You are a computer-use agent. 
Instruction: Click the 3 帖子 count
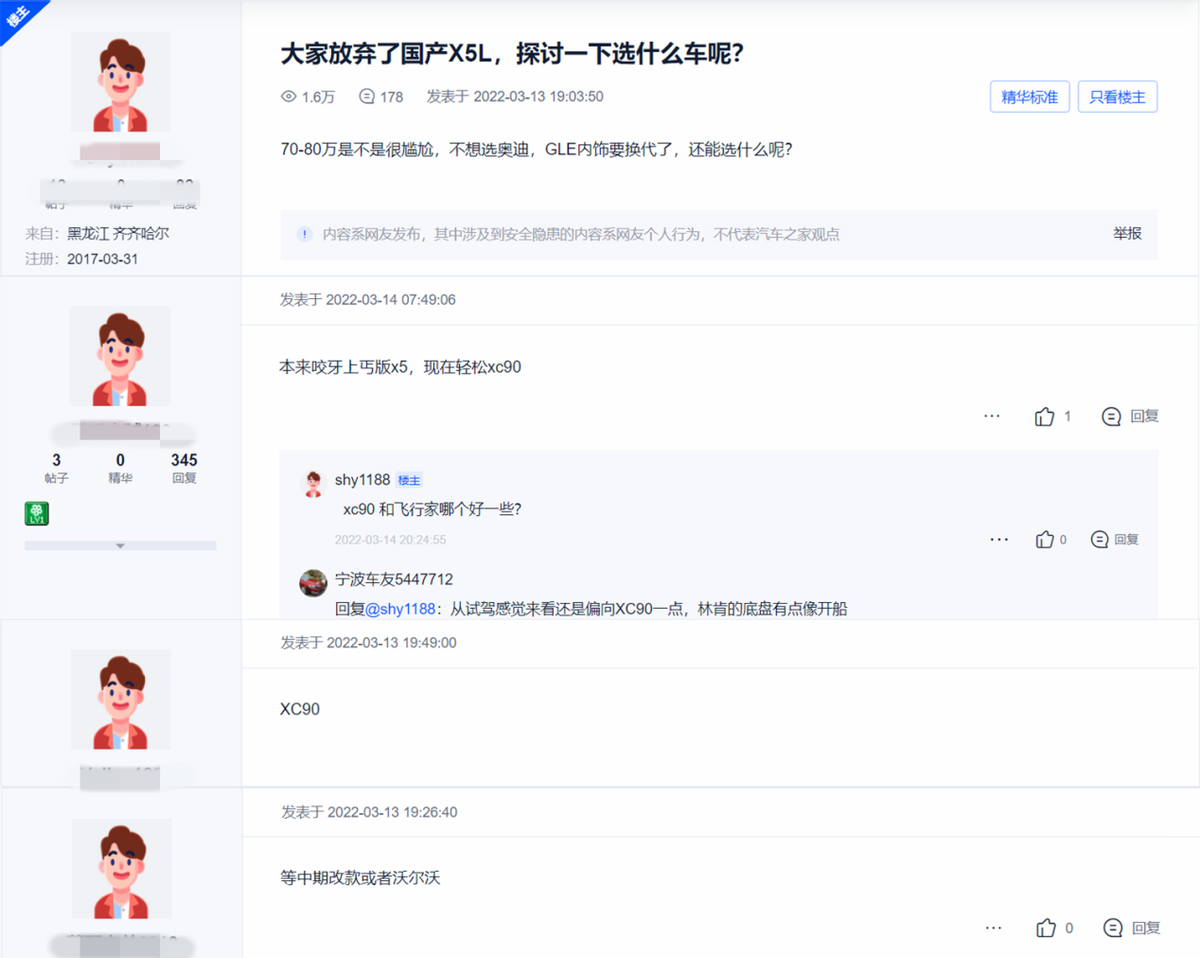[56, 469]
